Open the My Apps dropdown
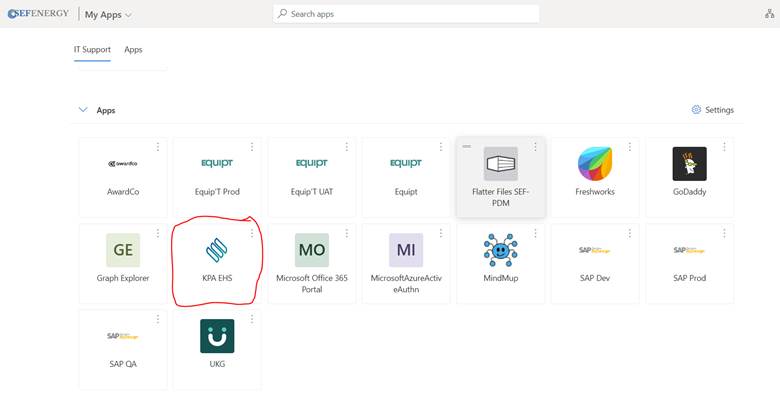Viewport: 780px width, 405px height. coord(108,14)
